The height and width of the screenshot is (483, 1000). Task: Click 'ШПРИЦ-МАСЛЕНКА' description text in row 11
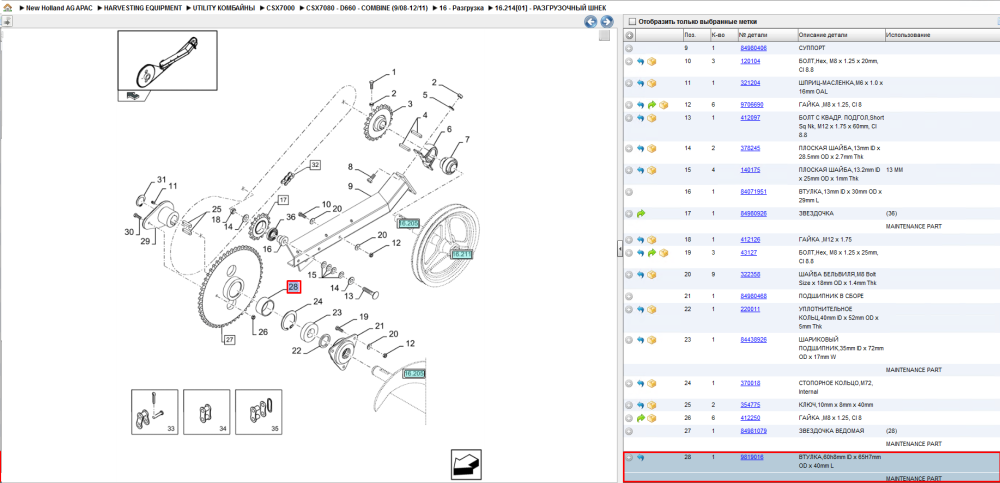pyautogui.click(x=825, y=83)
